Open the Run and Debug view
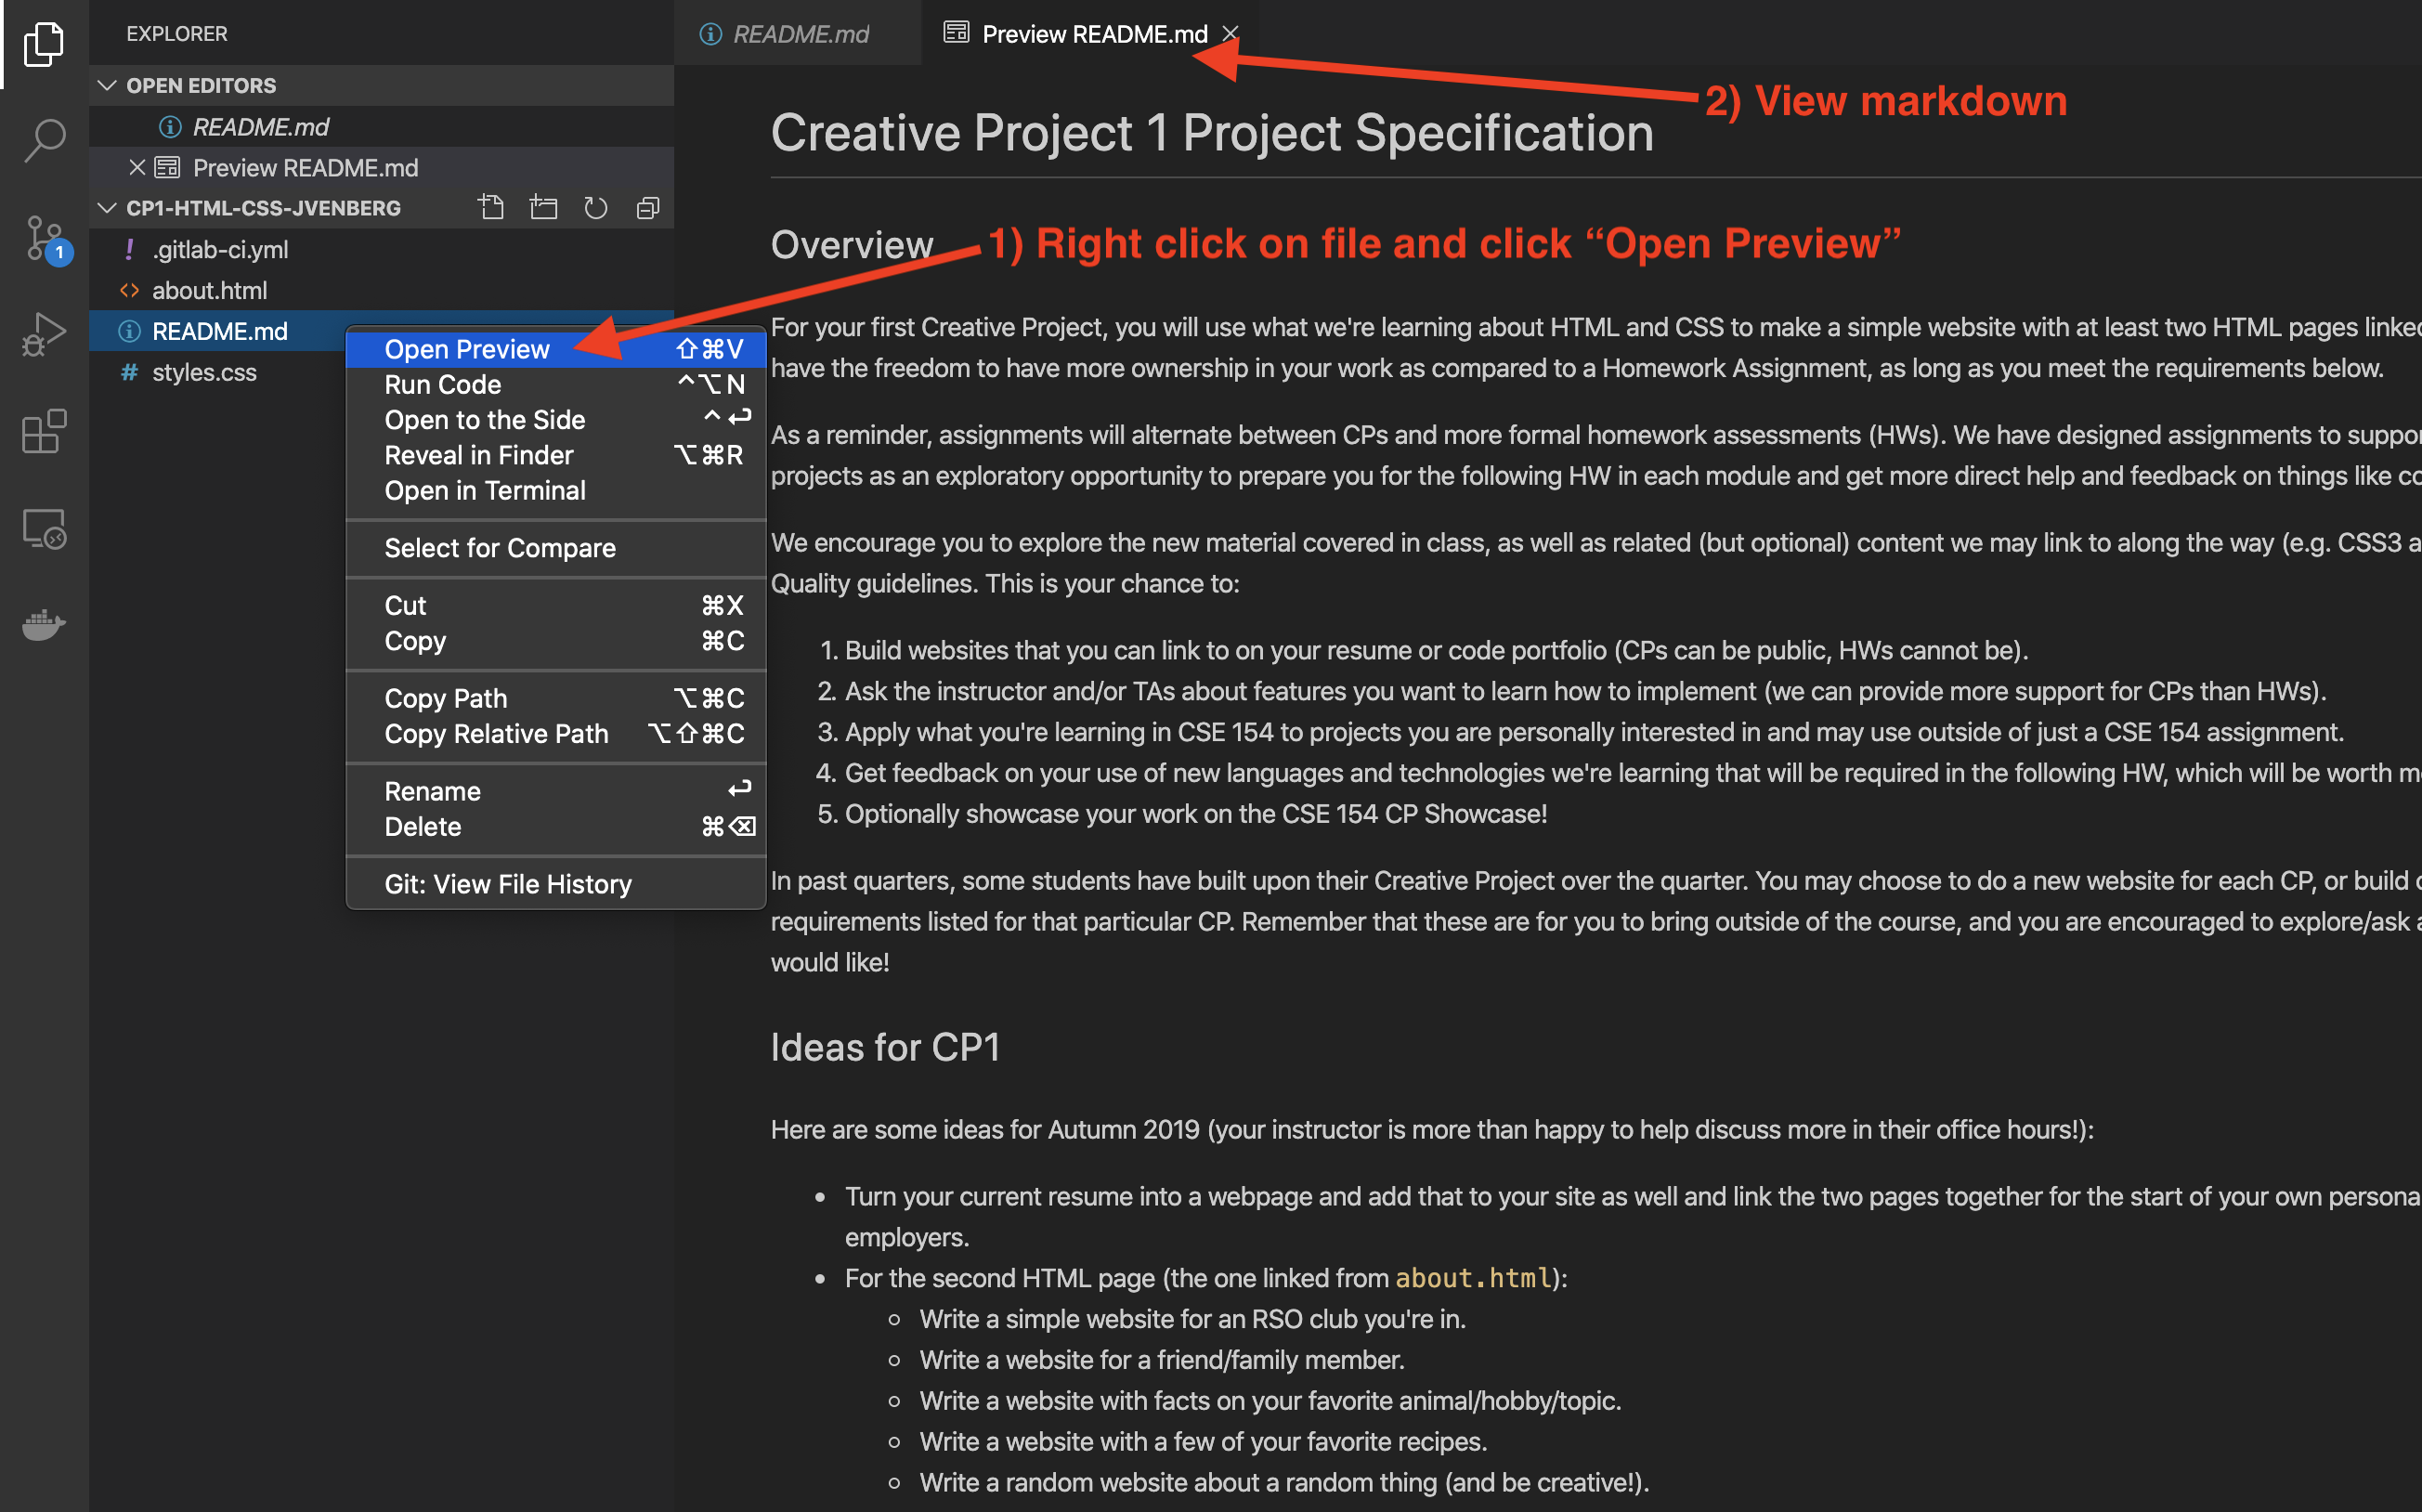 (x=44, y=333)
